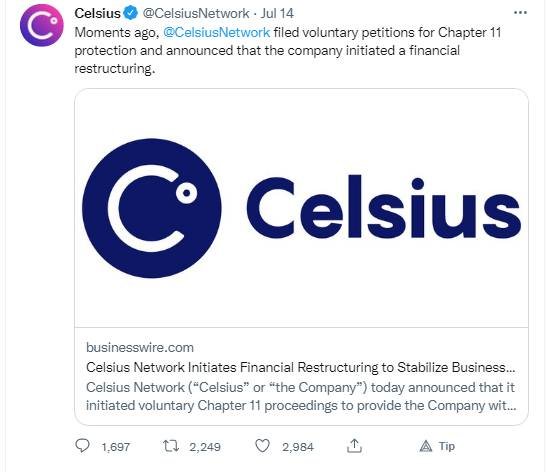Open the Celsius Network Initiates Financial Restructuring headline
The image size is (547, 472).
(x=301, y=367)
